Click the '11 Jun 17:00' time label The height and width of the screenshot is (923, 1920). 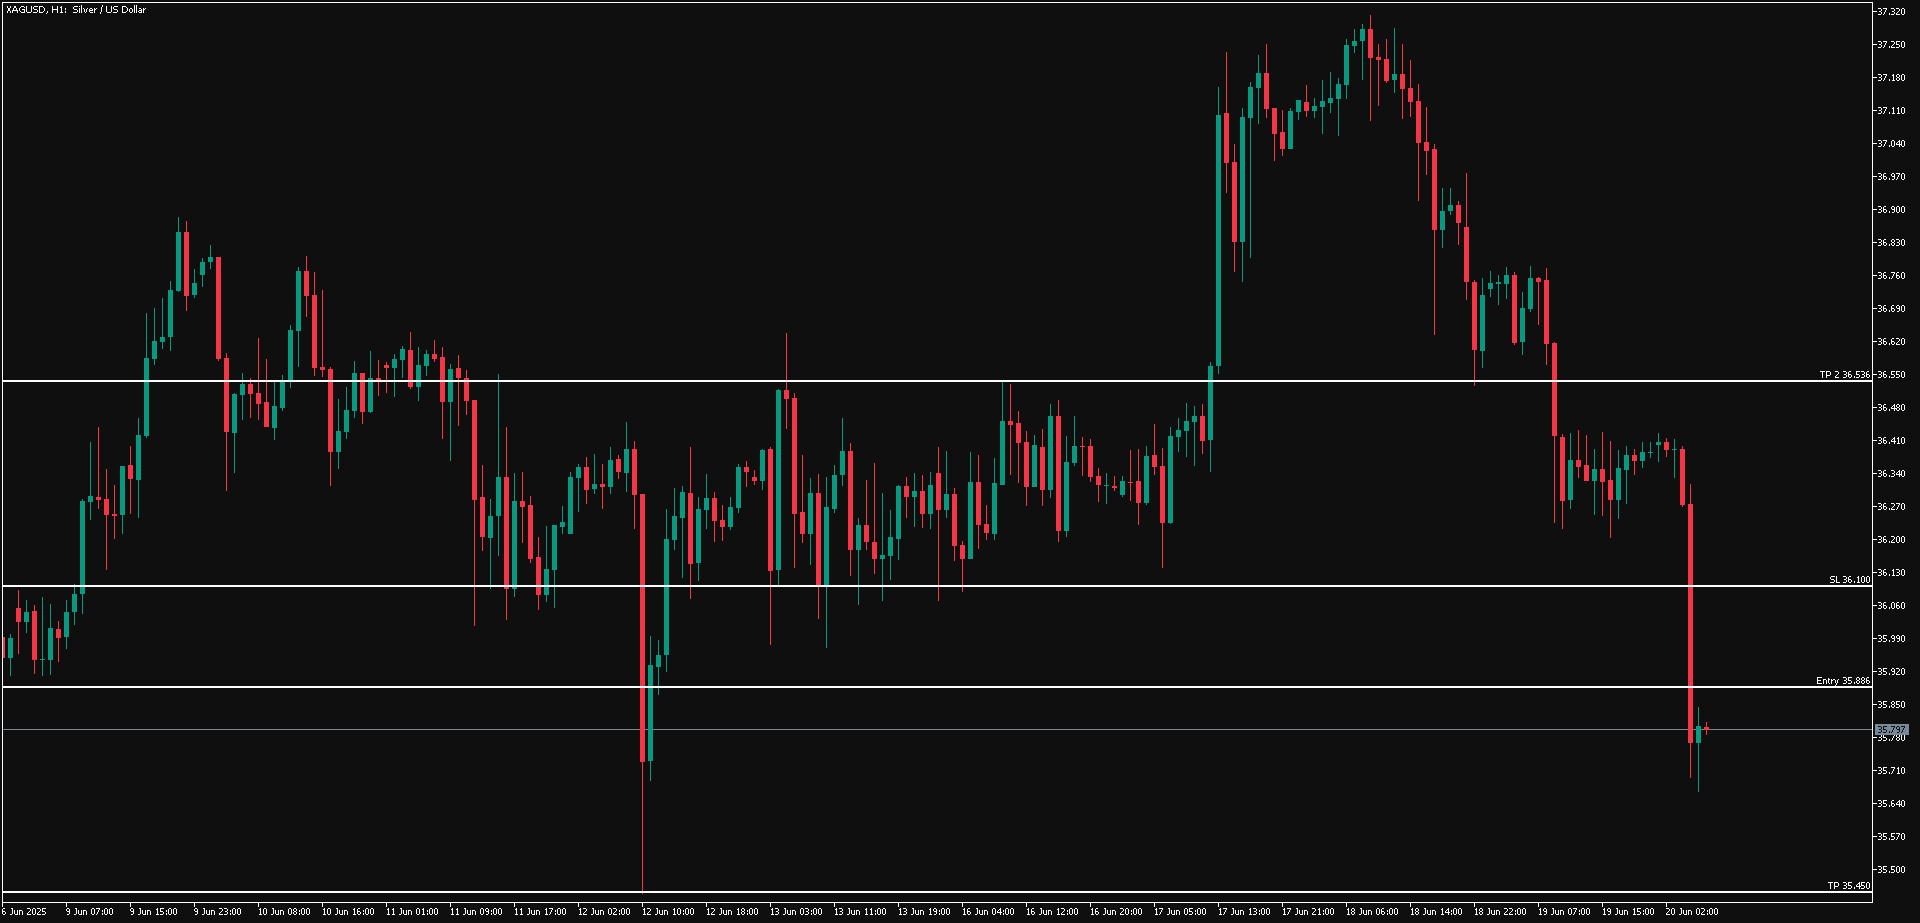pos(540,912)
